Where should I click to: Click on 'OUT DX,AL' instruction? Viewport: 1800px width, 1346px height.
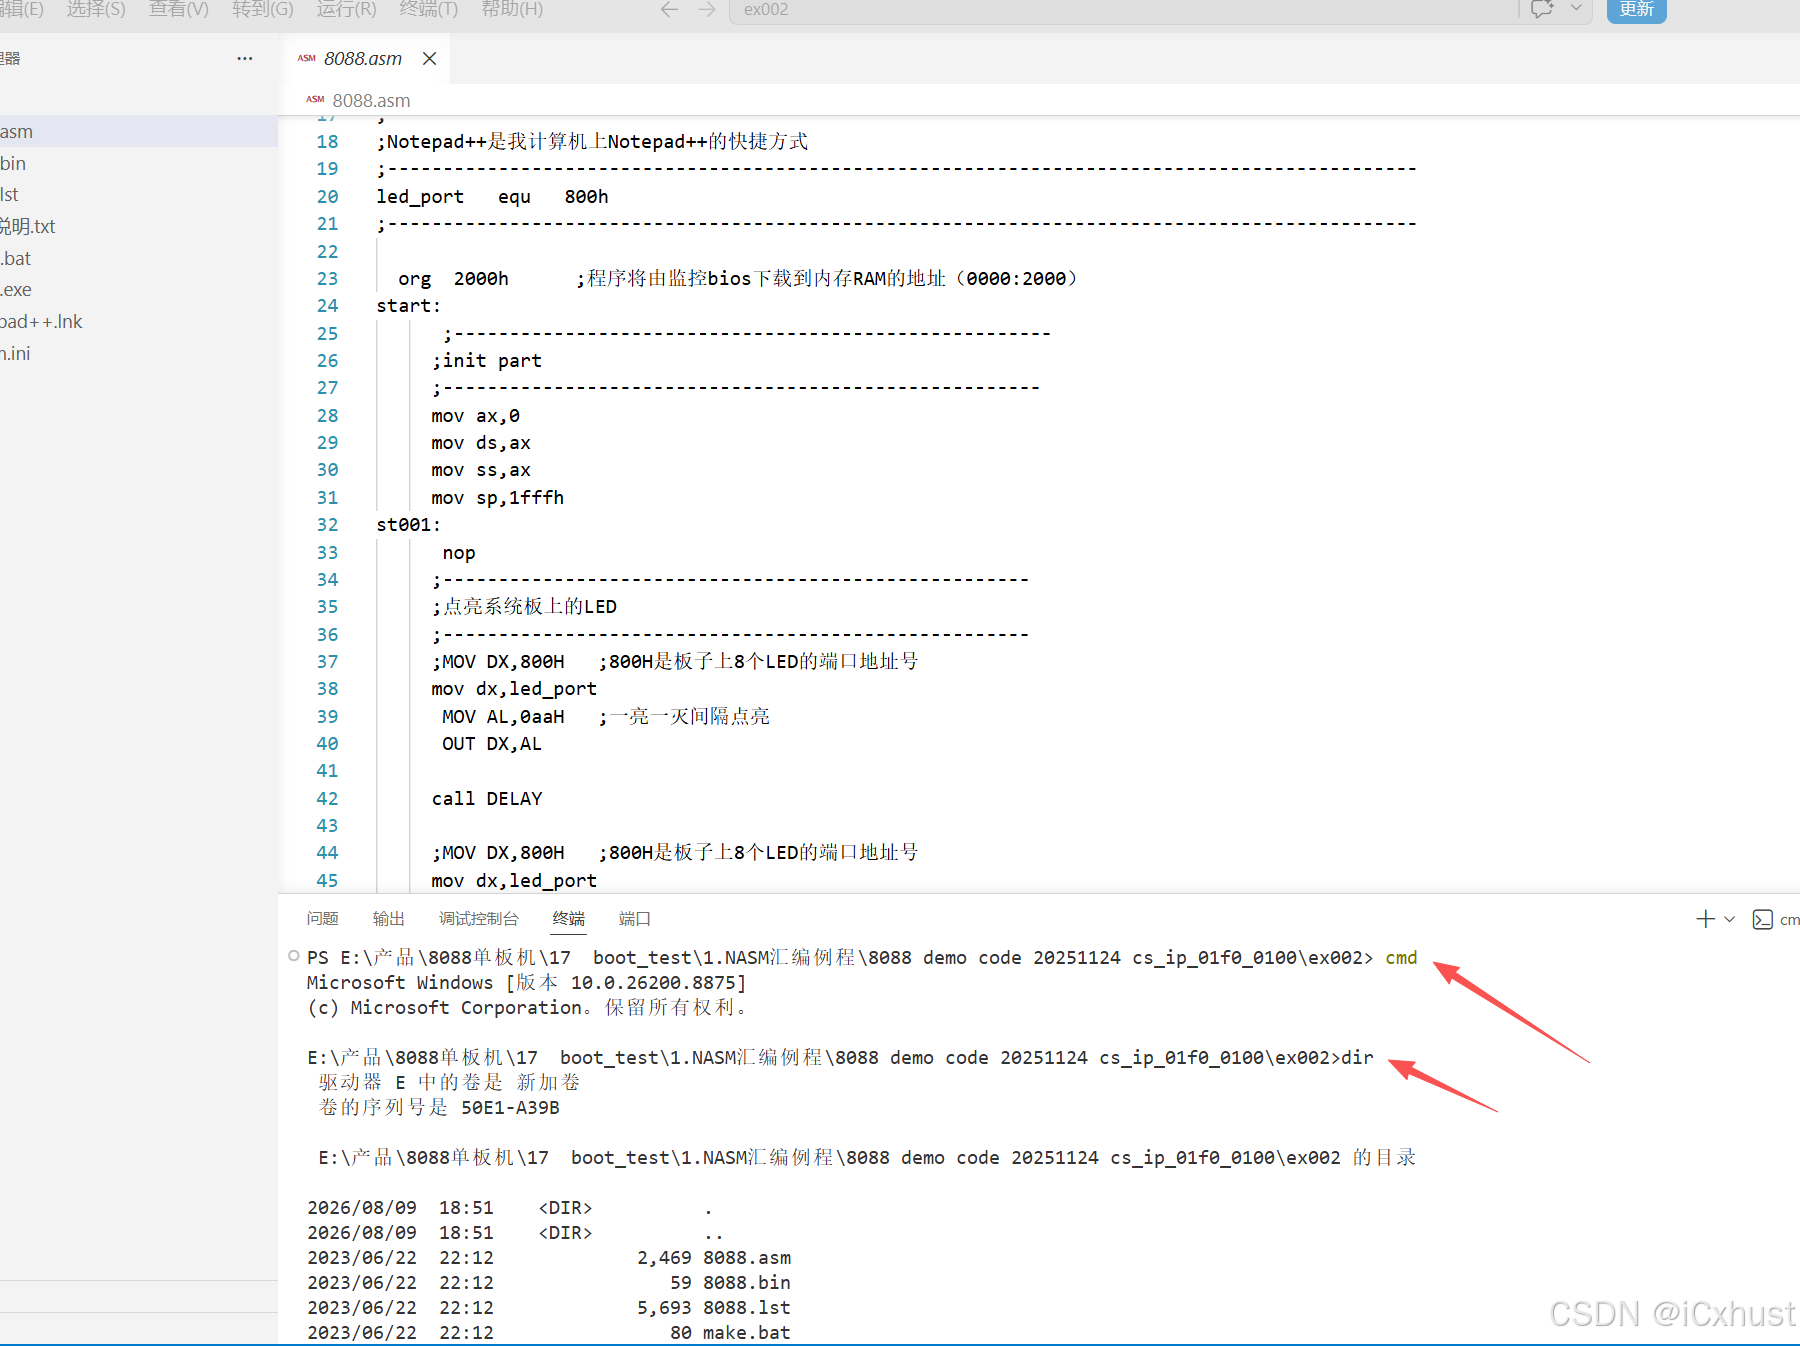coord(491,744)
